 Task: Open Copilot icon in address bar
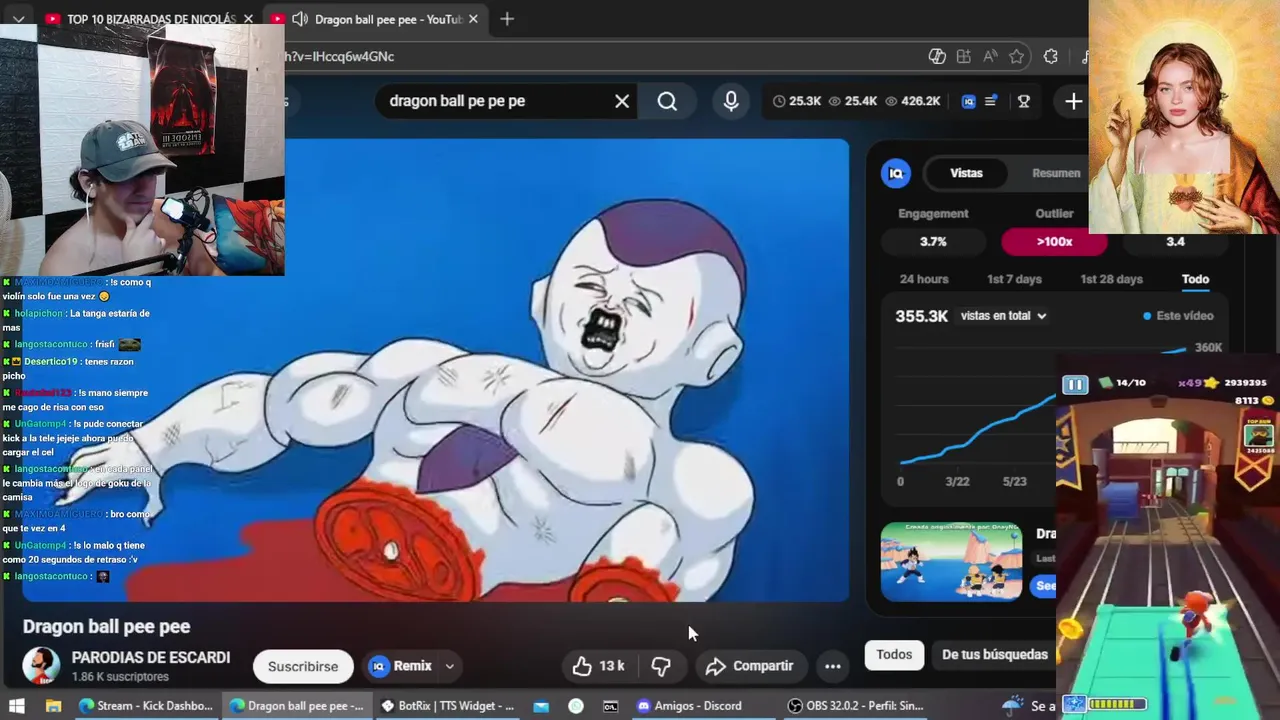point(937,57)
